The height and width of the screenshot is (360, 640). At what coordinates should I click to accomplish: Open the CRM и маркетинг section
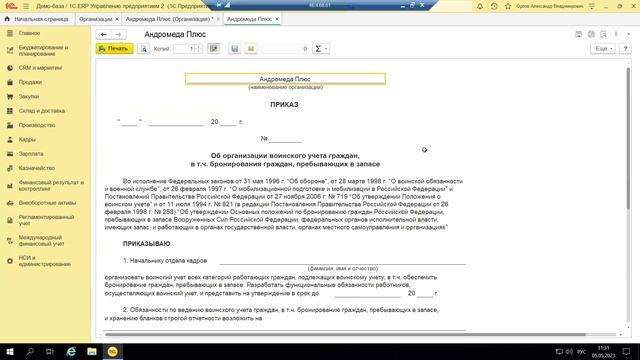click(40, 68)
